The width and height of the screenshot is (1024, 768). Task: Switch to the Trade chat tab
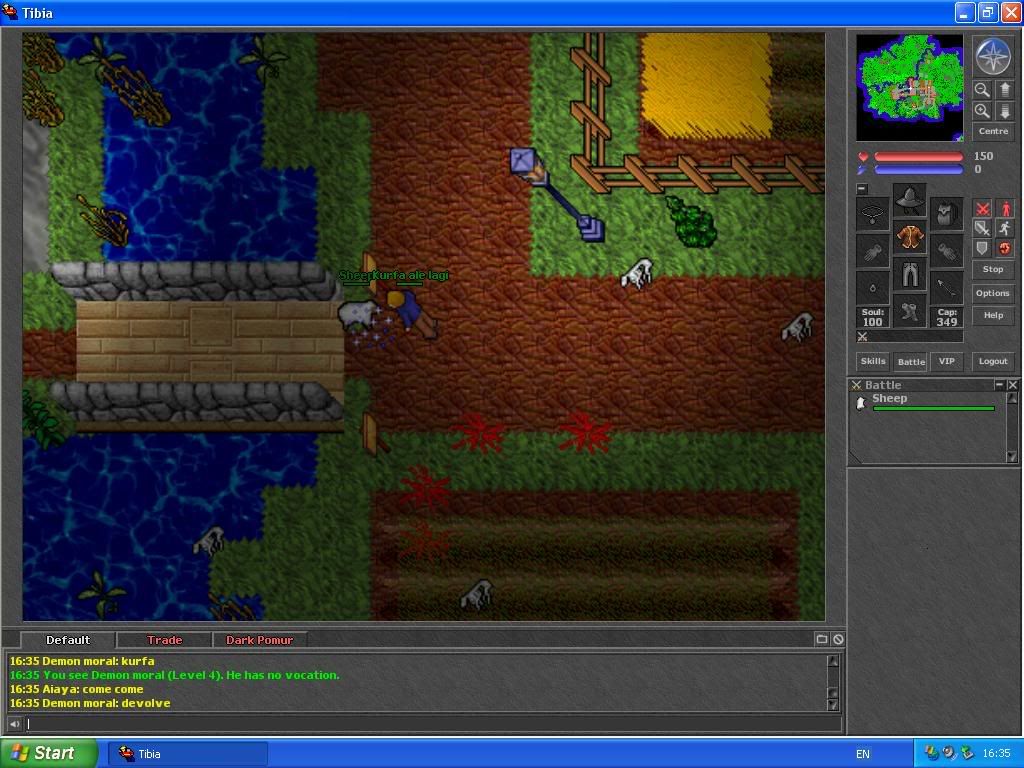click(164, 640)
